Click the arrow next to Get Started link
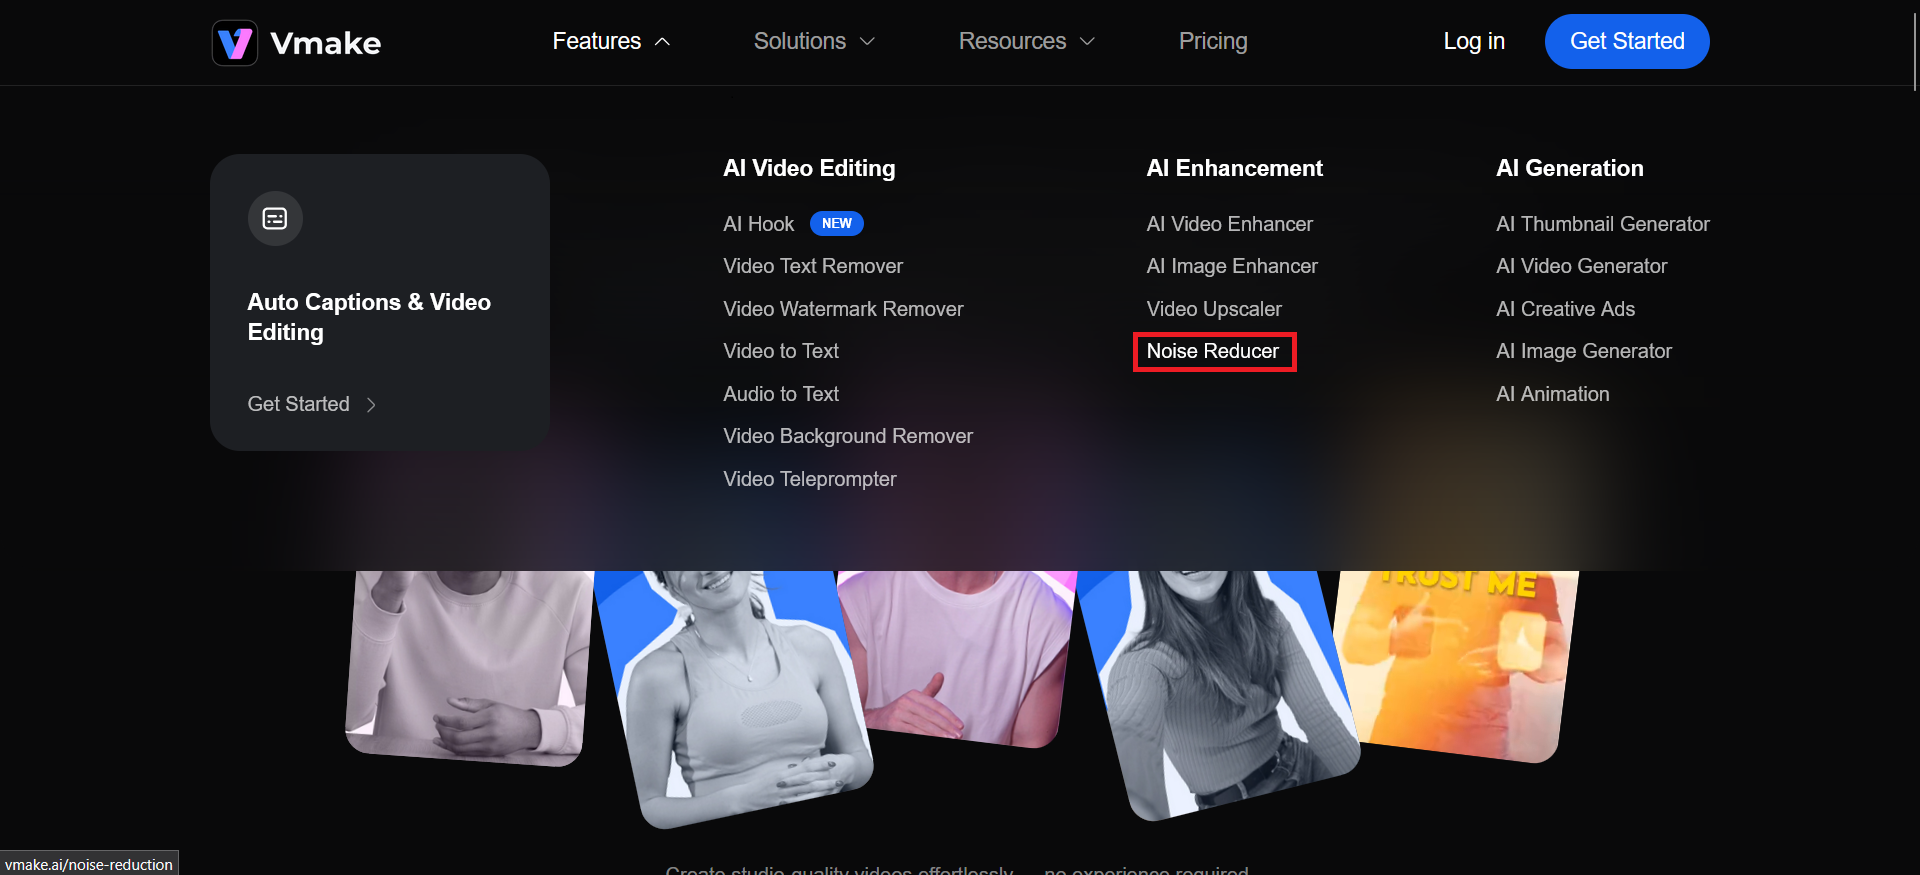 371,405
